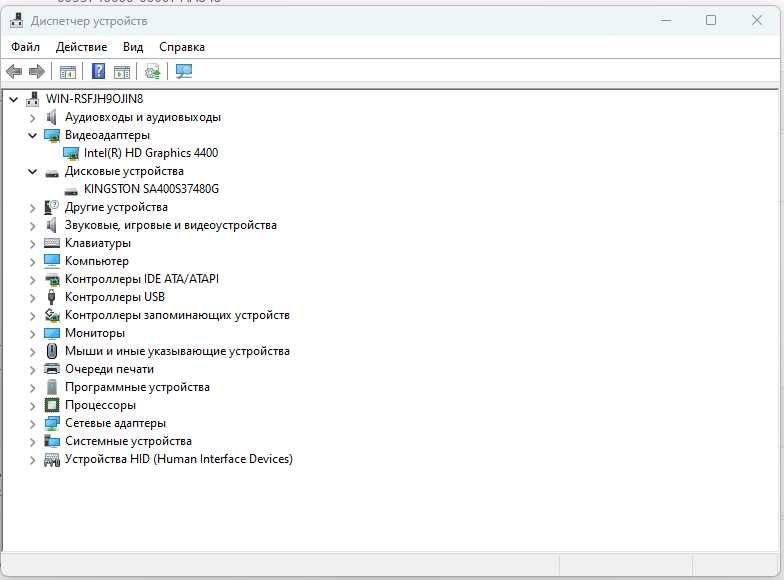The image size is (784, 580).
Task: Minimize the Device Manager window
Action: [666, 20]
